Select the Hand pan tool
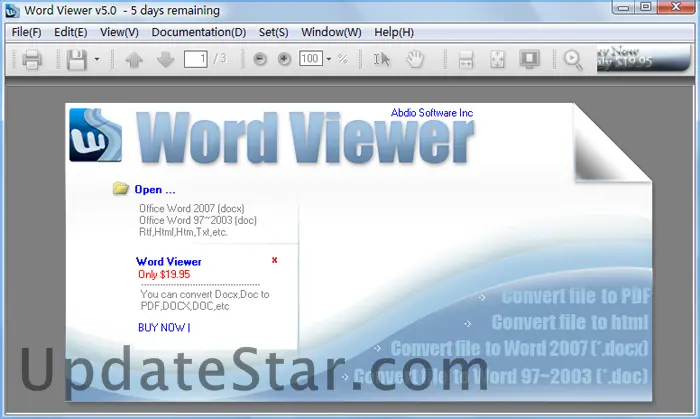Viewport: 700px width, 419px height. pos(415,59)
